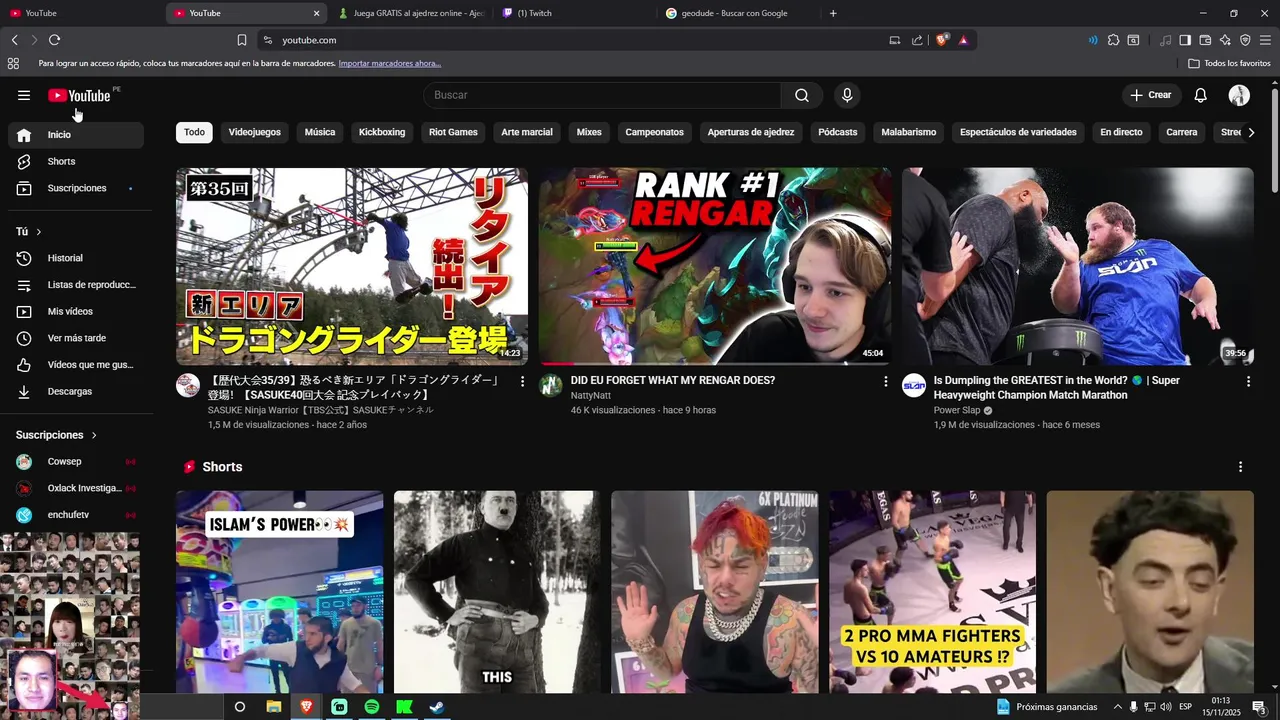Bookmark this page icon in address bar
The image size is (1280, 720).
pyautogui.click(x=241, y=40)
